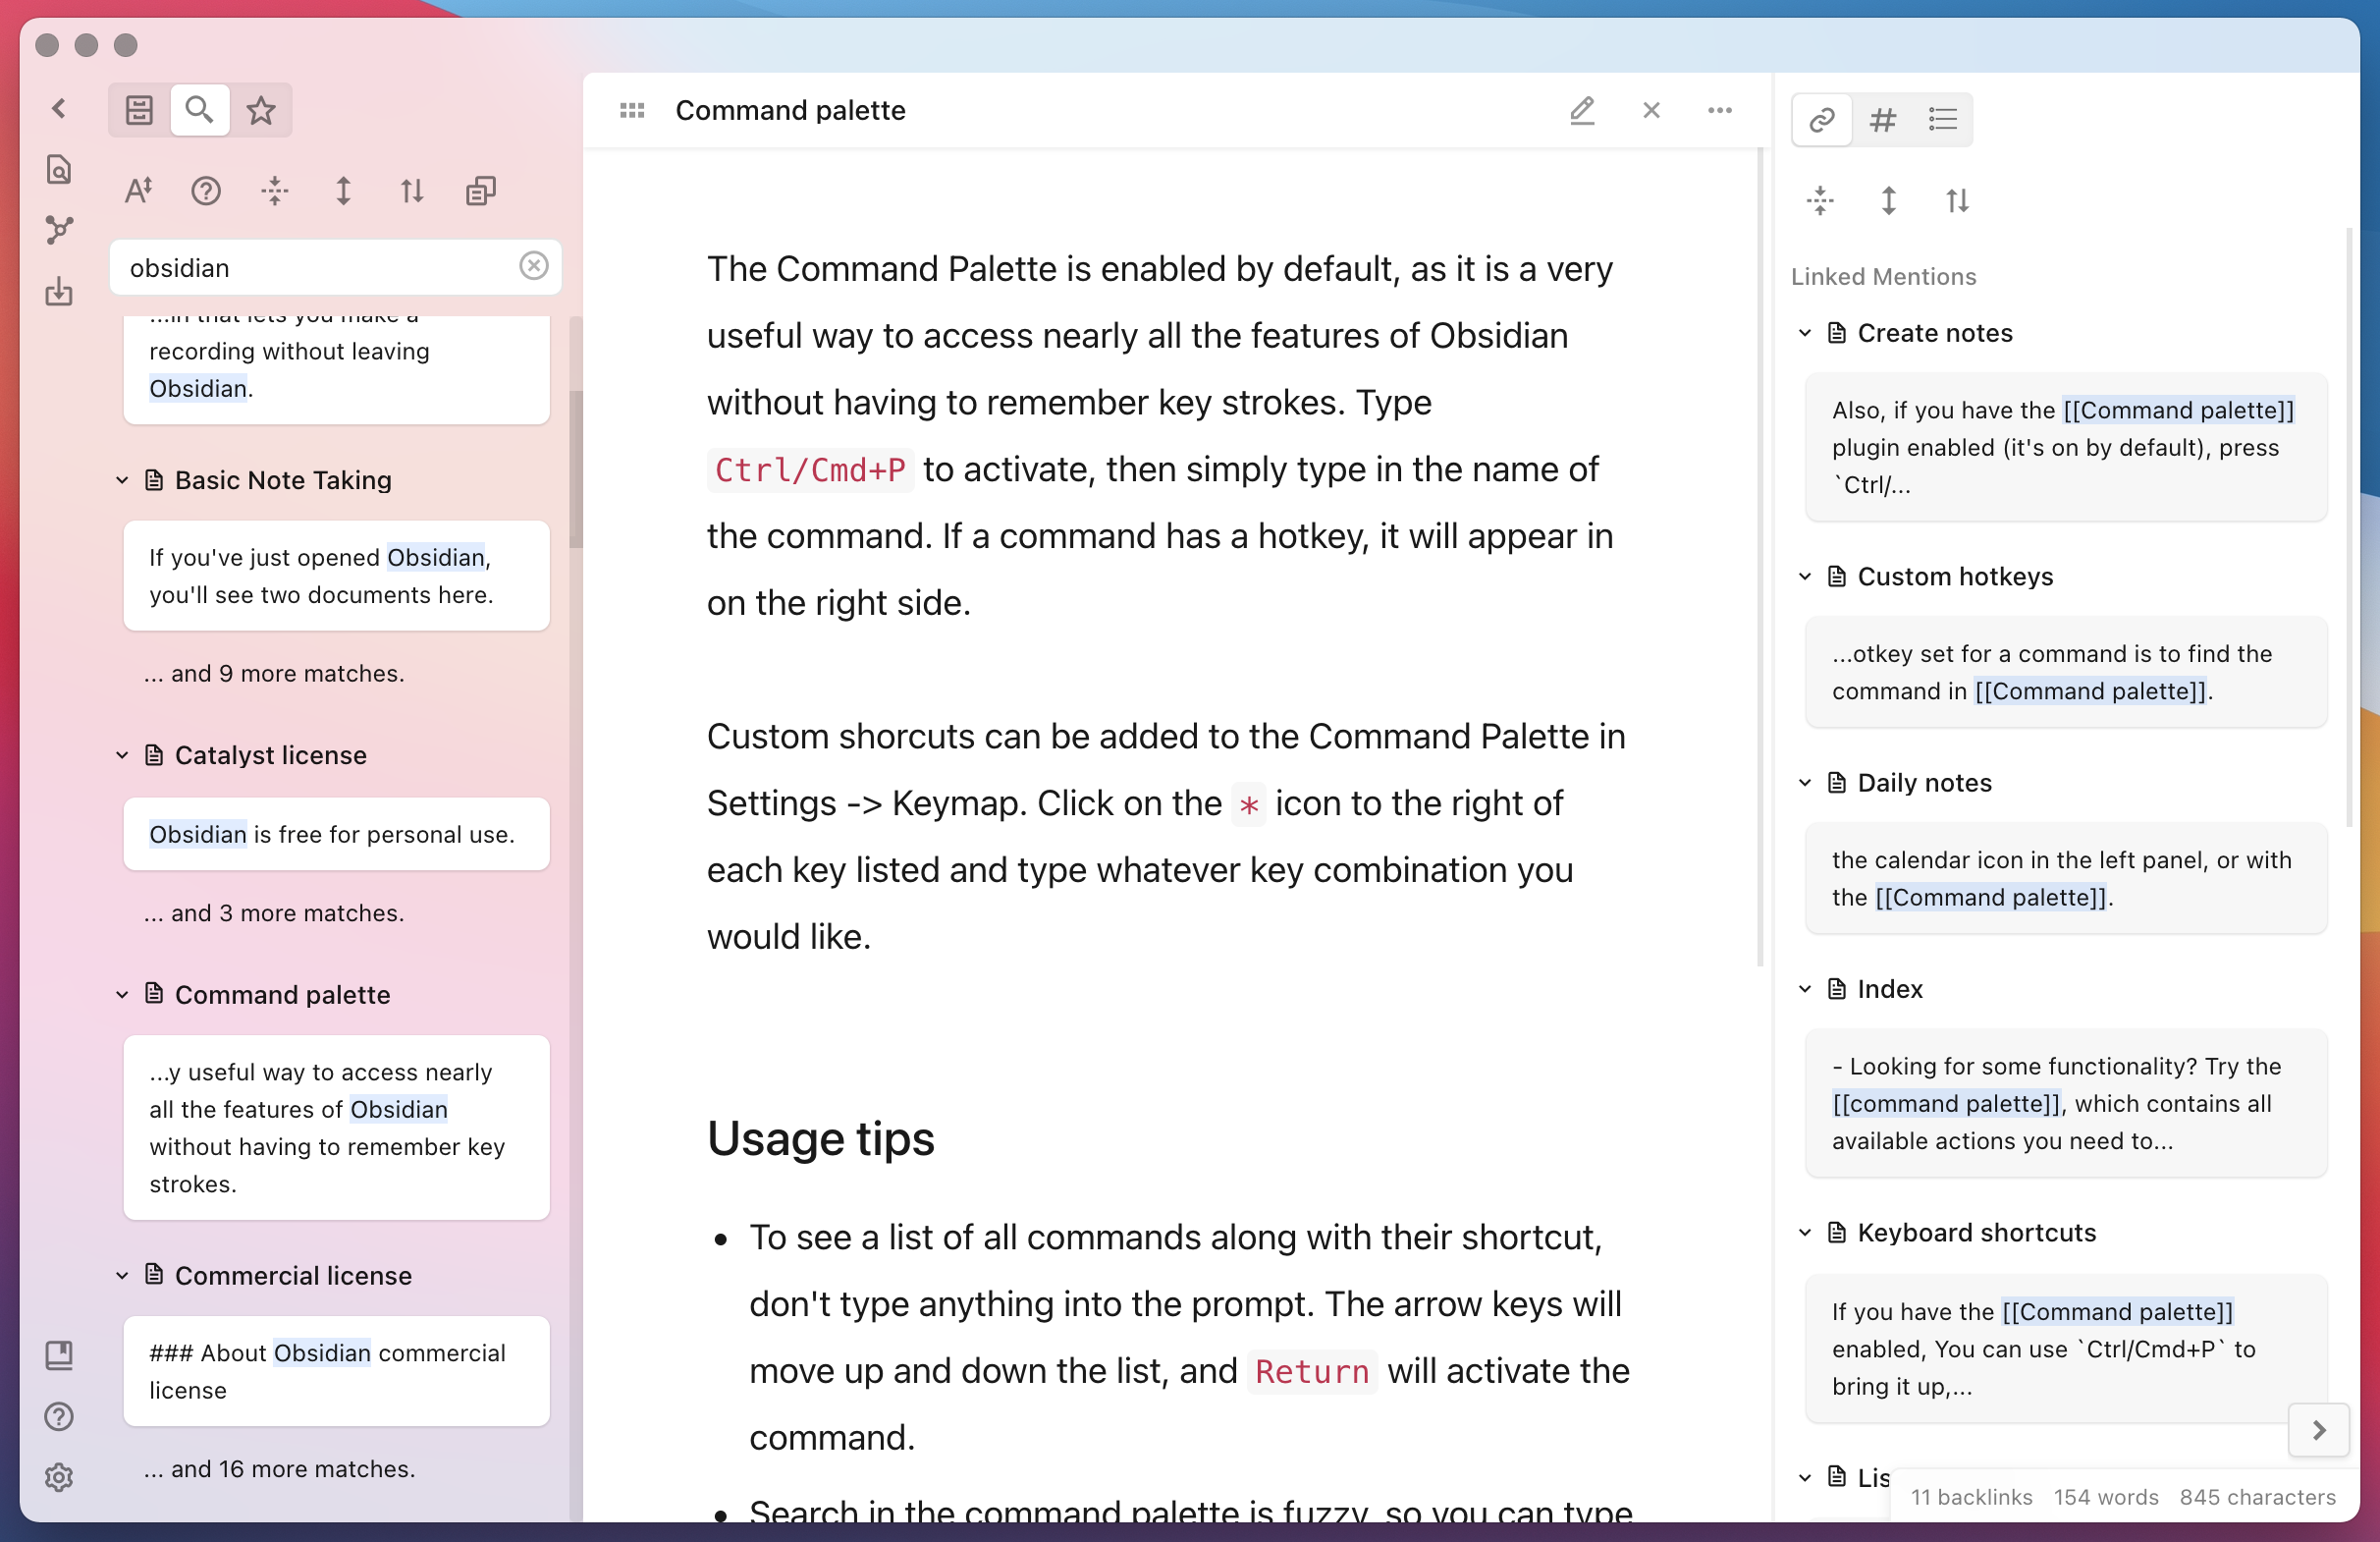Clear the search query
This screenshot has height=1542, width=2380.
pyautogui.click(x=534, y=265)
